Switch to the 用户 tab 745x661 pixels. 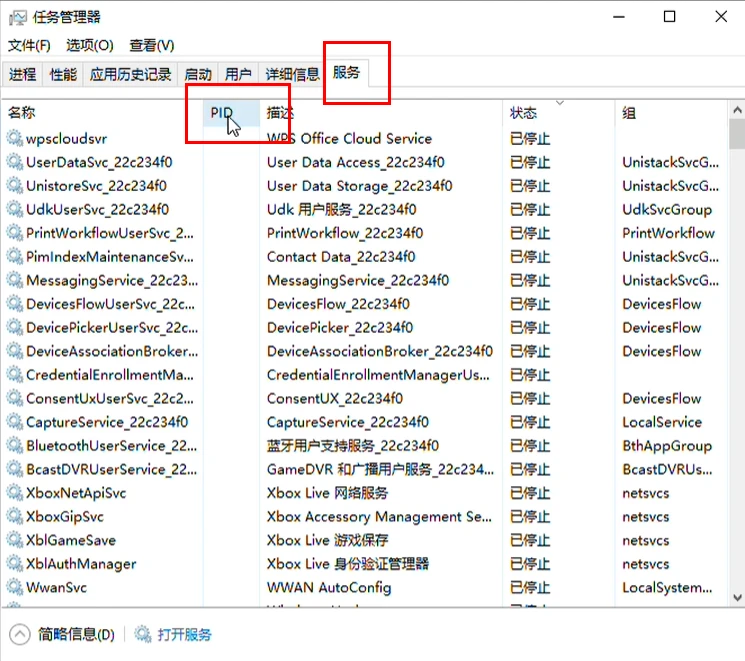(238, 74)
